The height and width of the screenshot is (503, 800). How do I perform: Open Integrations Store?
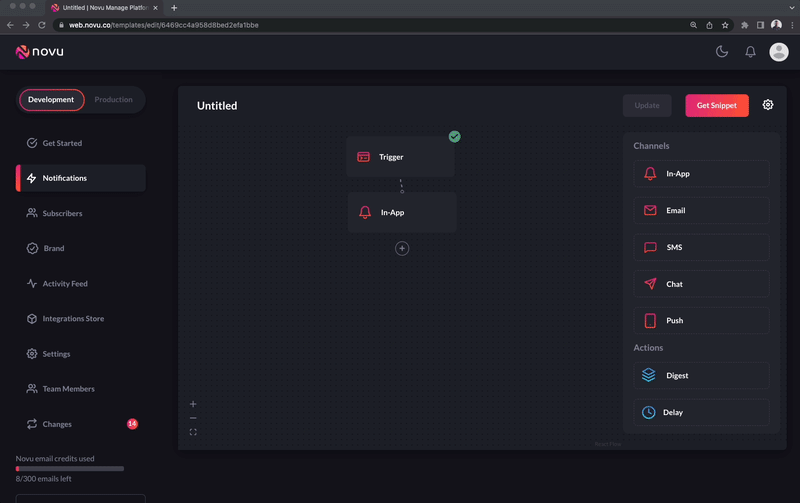[x=81, y=318]
